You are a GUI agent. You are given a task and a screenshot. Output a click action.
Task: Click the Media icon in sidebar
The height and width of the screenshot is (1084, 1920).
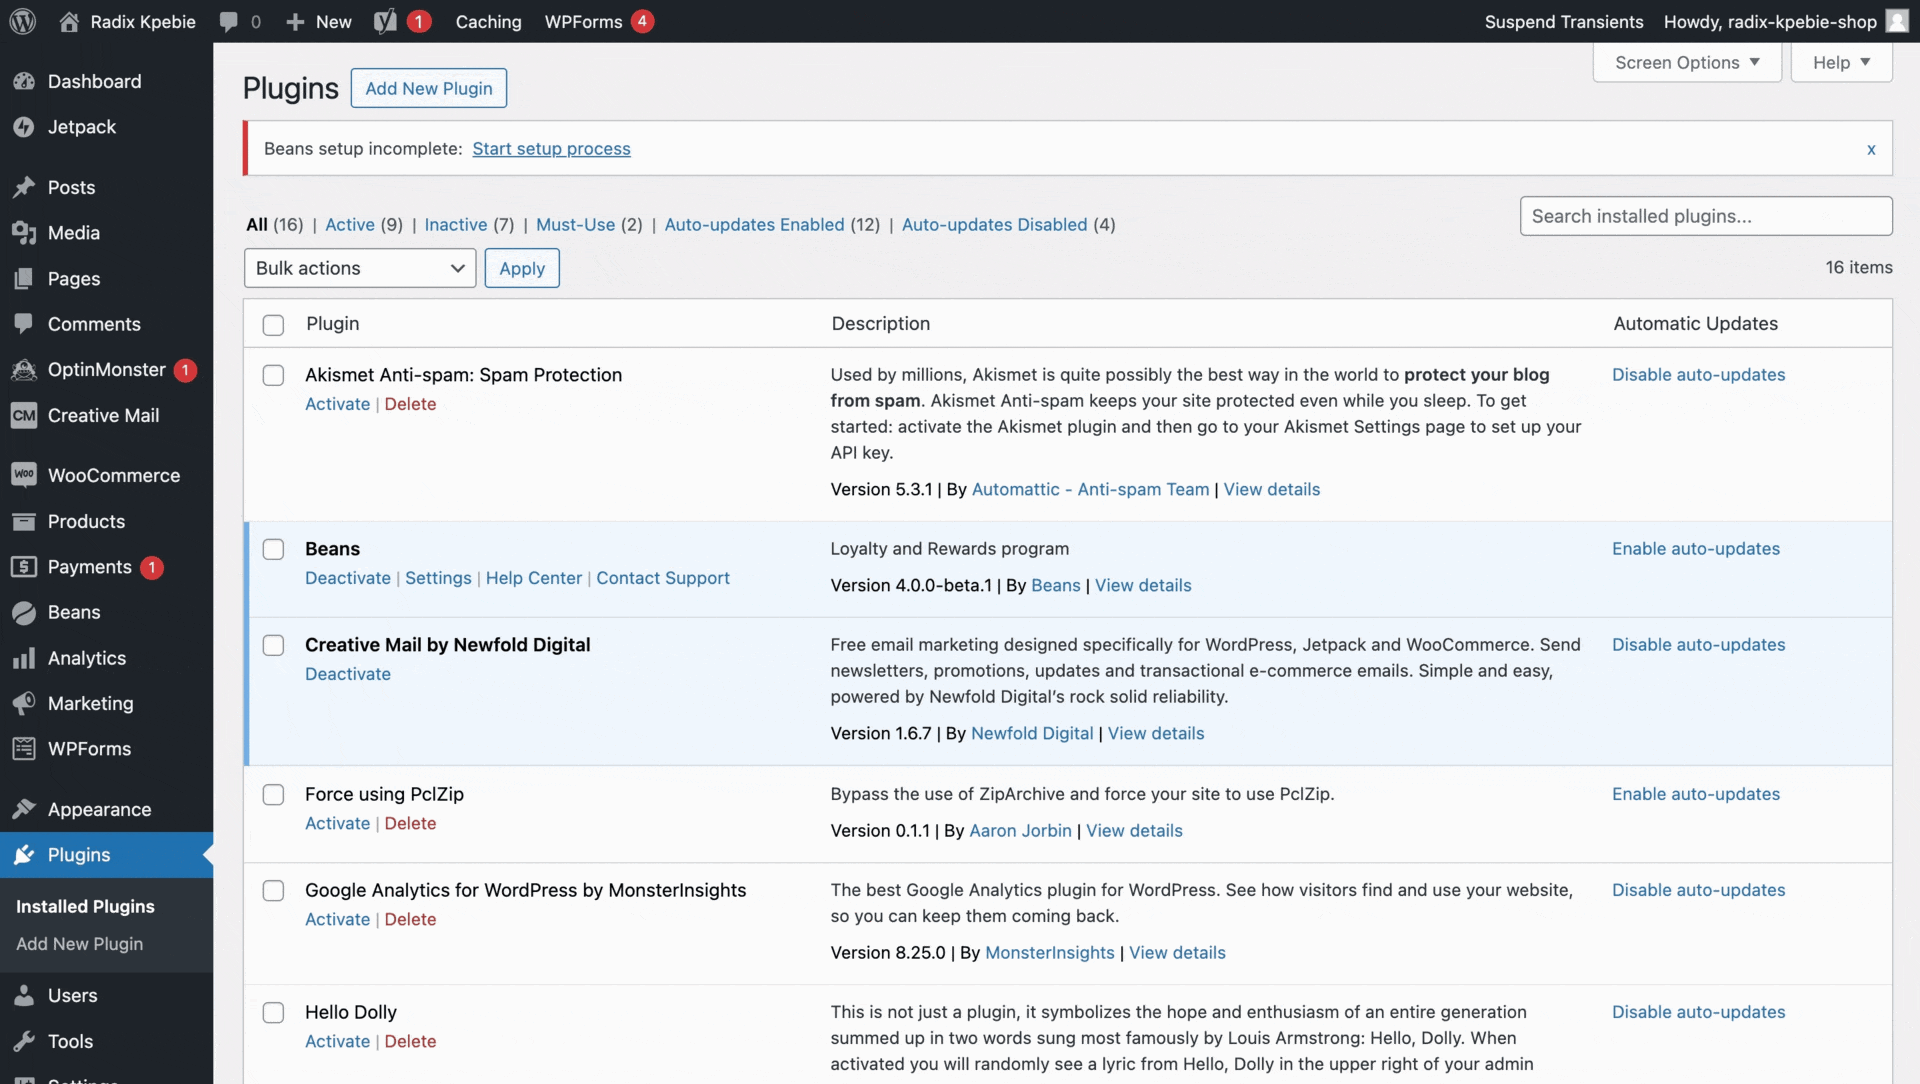click(x=24, y=233)
